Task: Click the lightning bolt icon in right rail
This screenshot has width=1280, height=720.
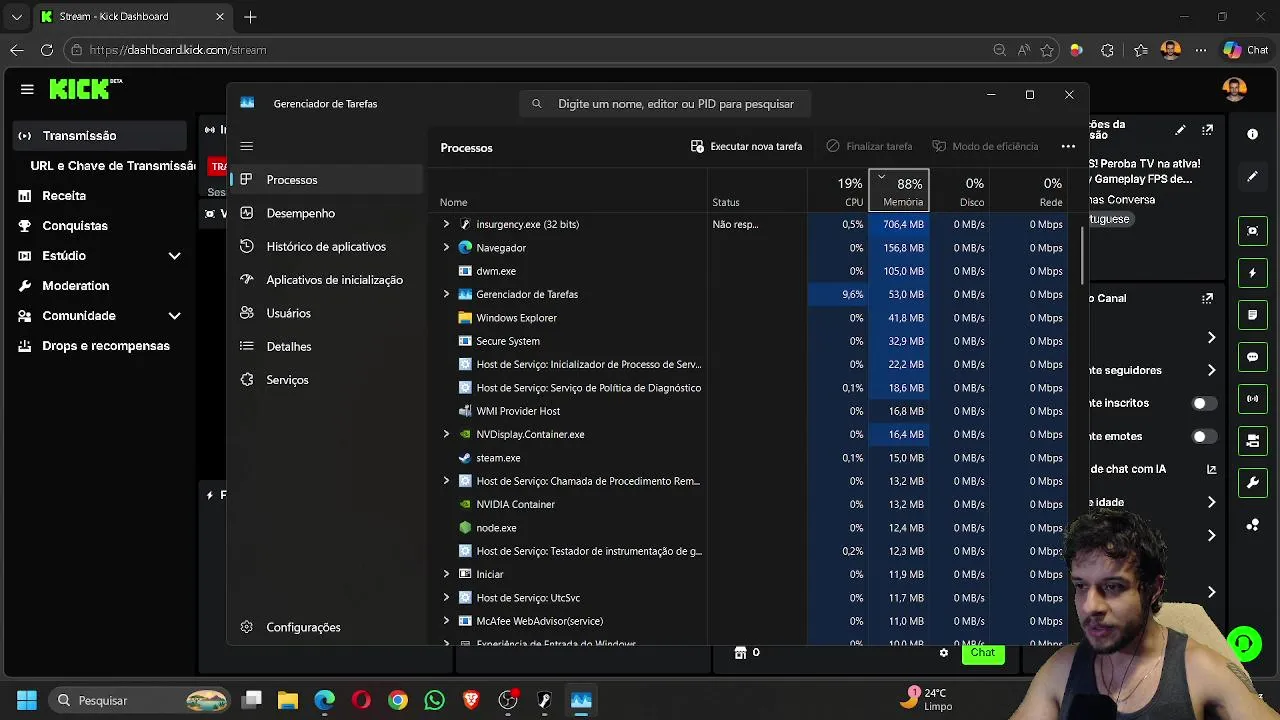Action: [x=1253, y=273]
